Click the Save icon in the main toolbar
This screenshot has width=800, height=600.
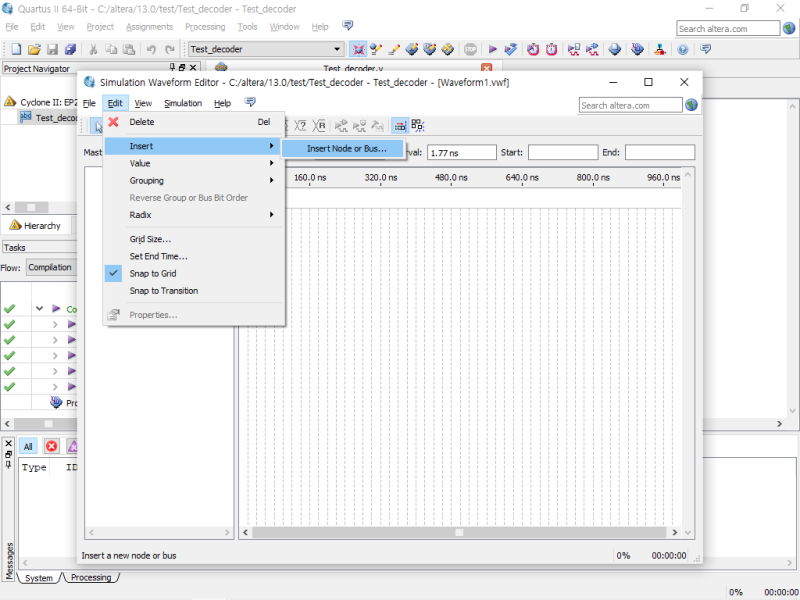[x=53, y=50]
